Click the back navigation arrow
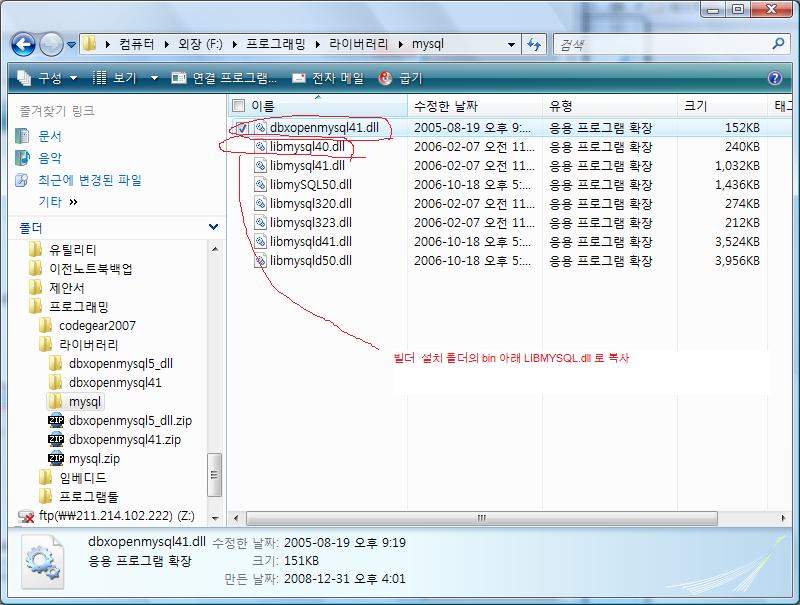Viewport: 800px width, 605px height. click(x=24, y=45)
